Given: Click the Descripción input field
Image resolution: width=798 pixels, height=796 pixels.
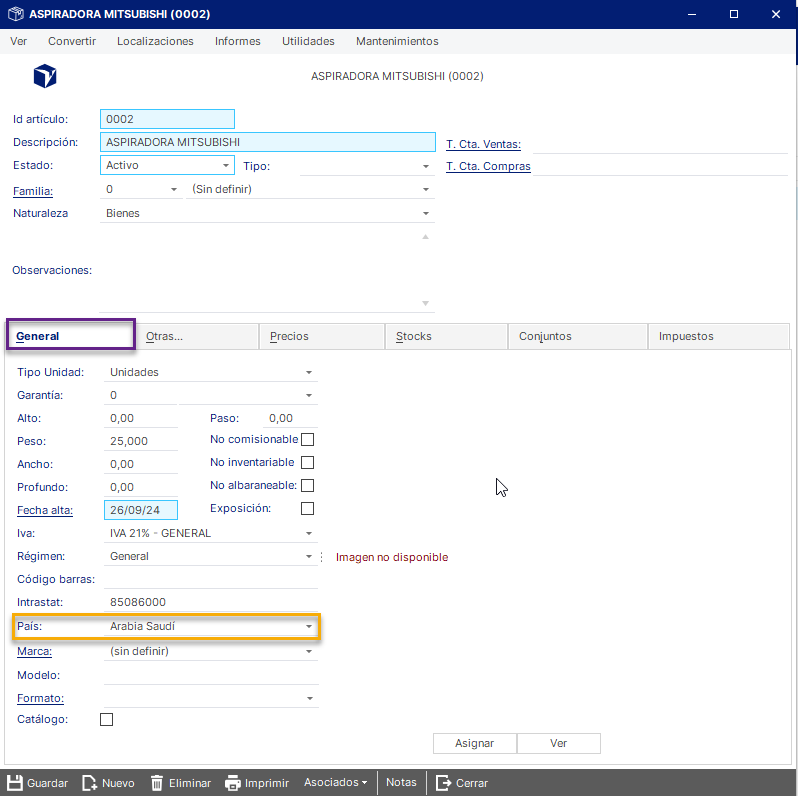Looking at the screenshot, I should (268, 142).
